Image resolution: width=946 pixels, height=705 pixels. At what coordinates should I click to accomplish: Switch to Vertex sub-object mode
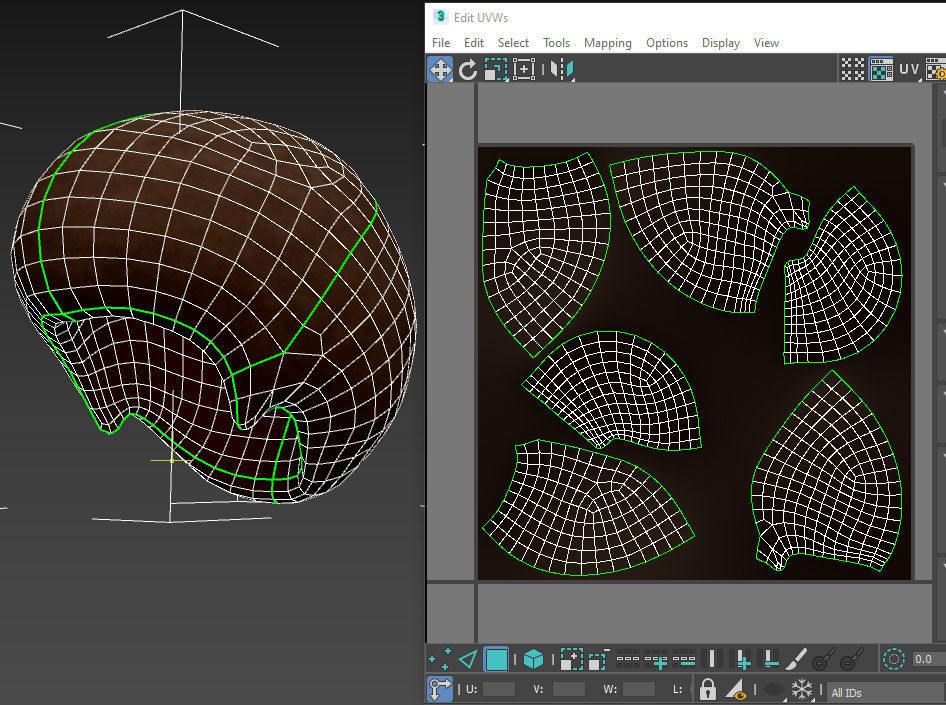pyautogui.click(x=440, y=659)
